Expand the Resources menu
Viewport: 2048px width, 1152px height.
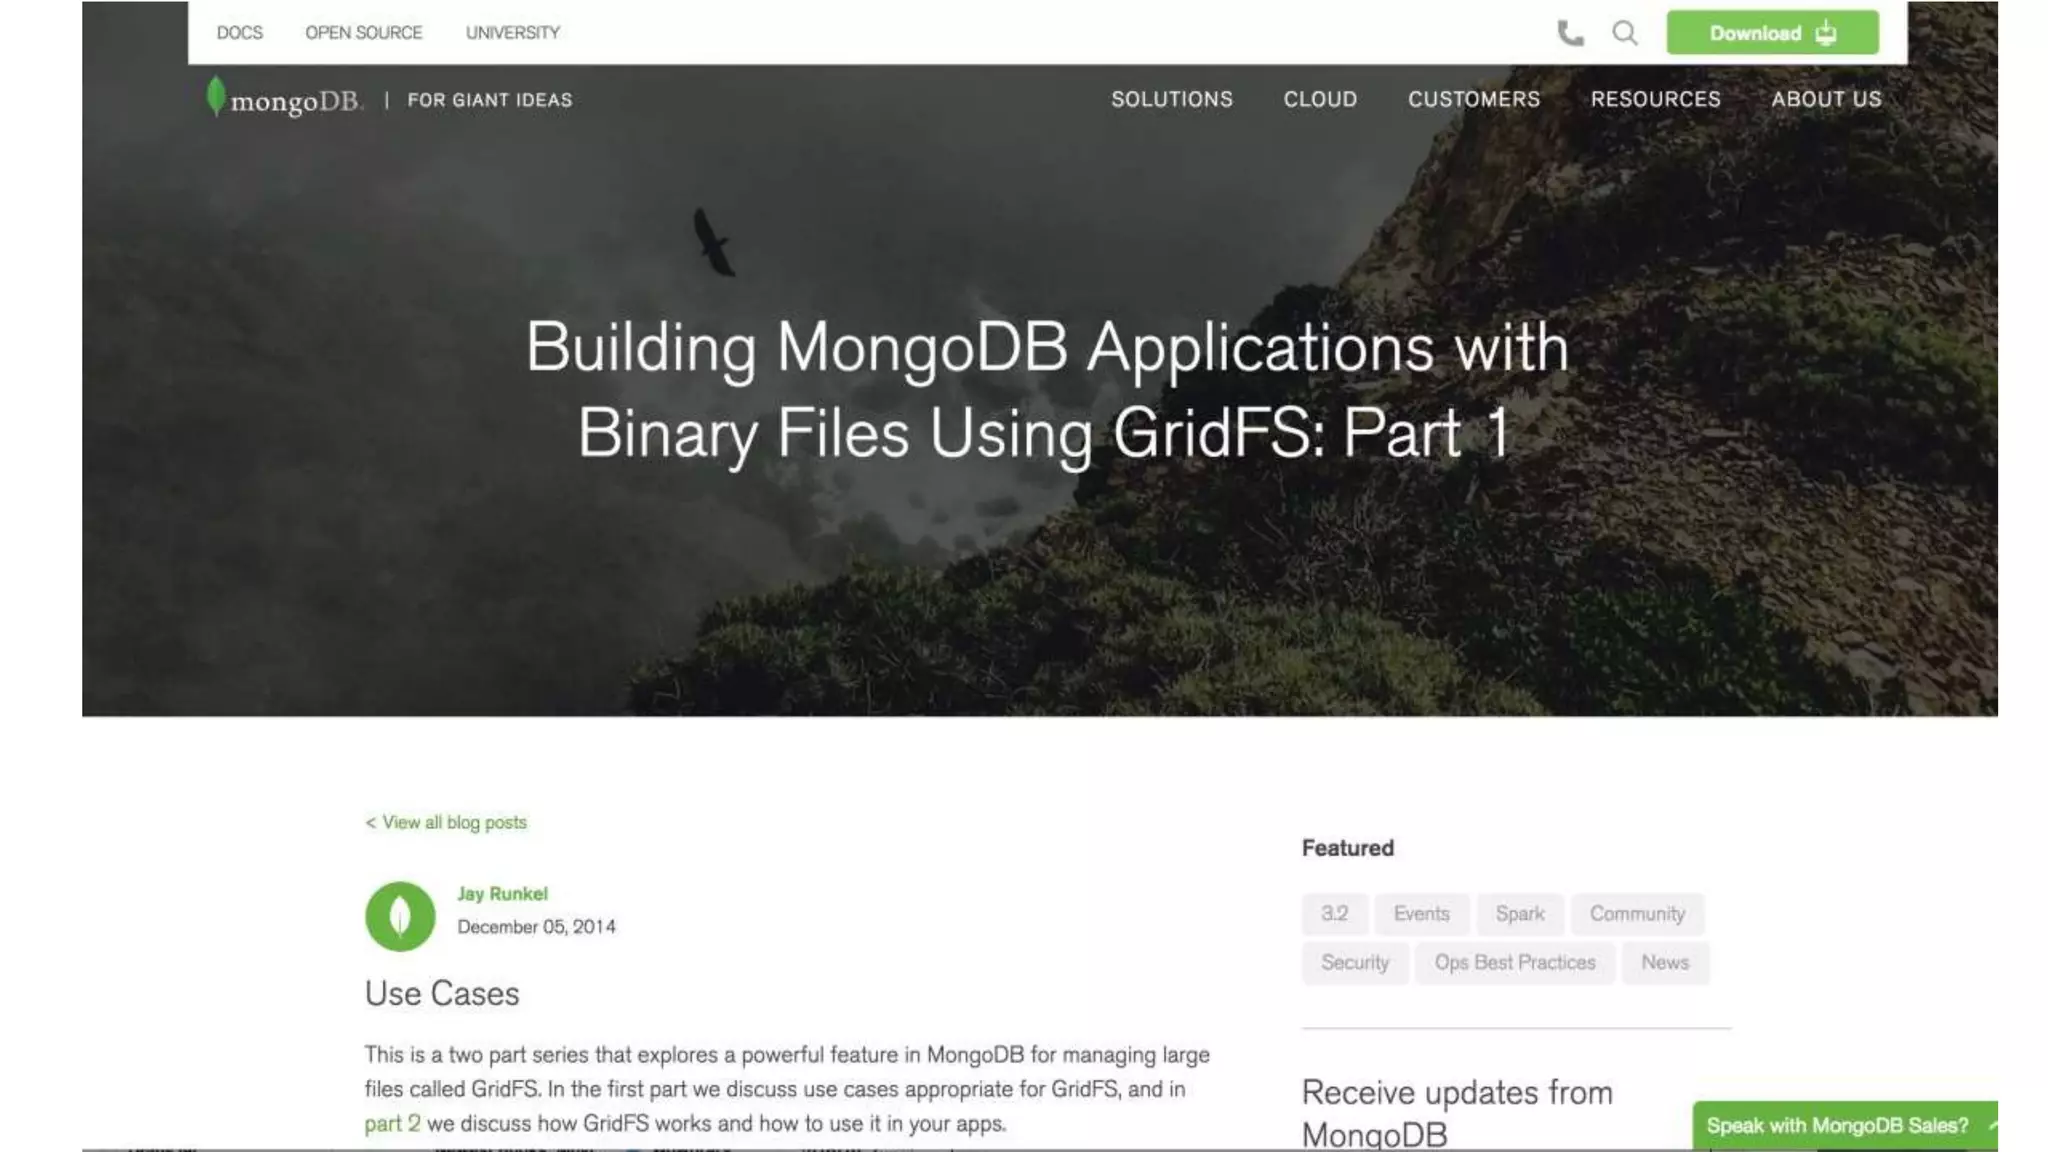1655,99
